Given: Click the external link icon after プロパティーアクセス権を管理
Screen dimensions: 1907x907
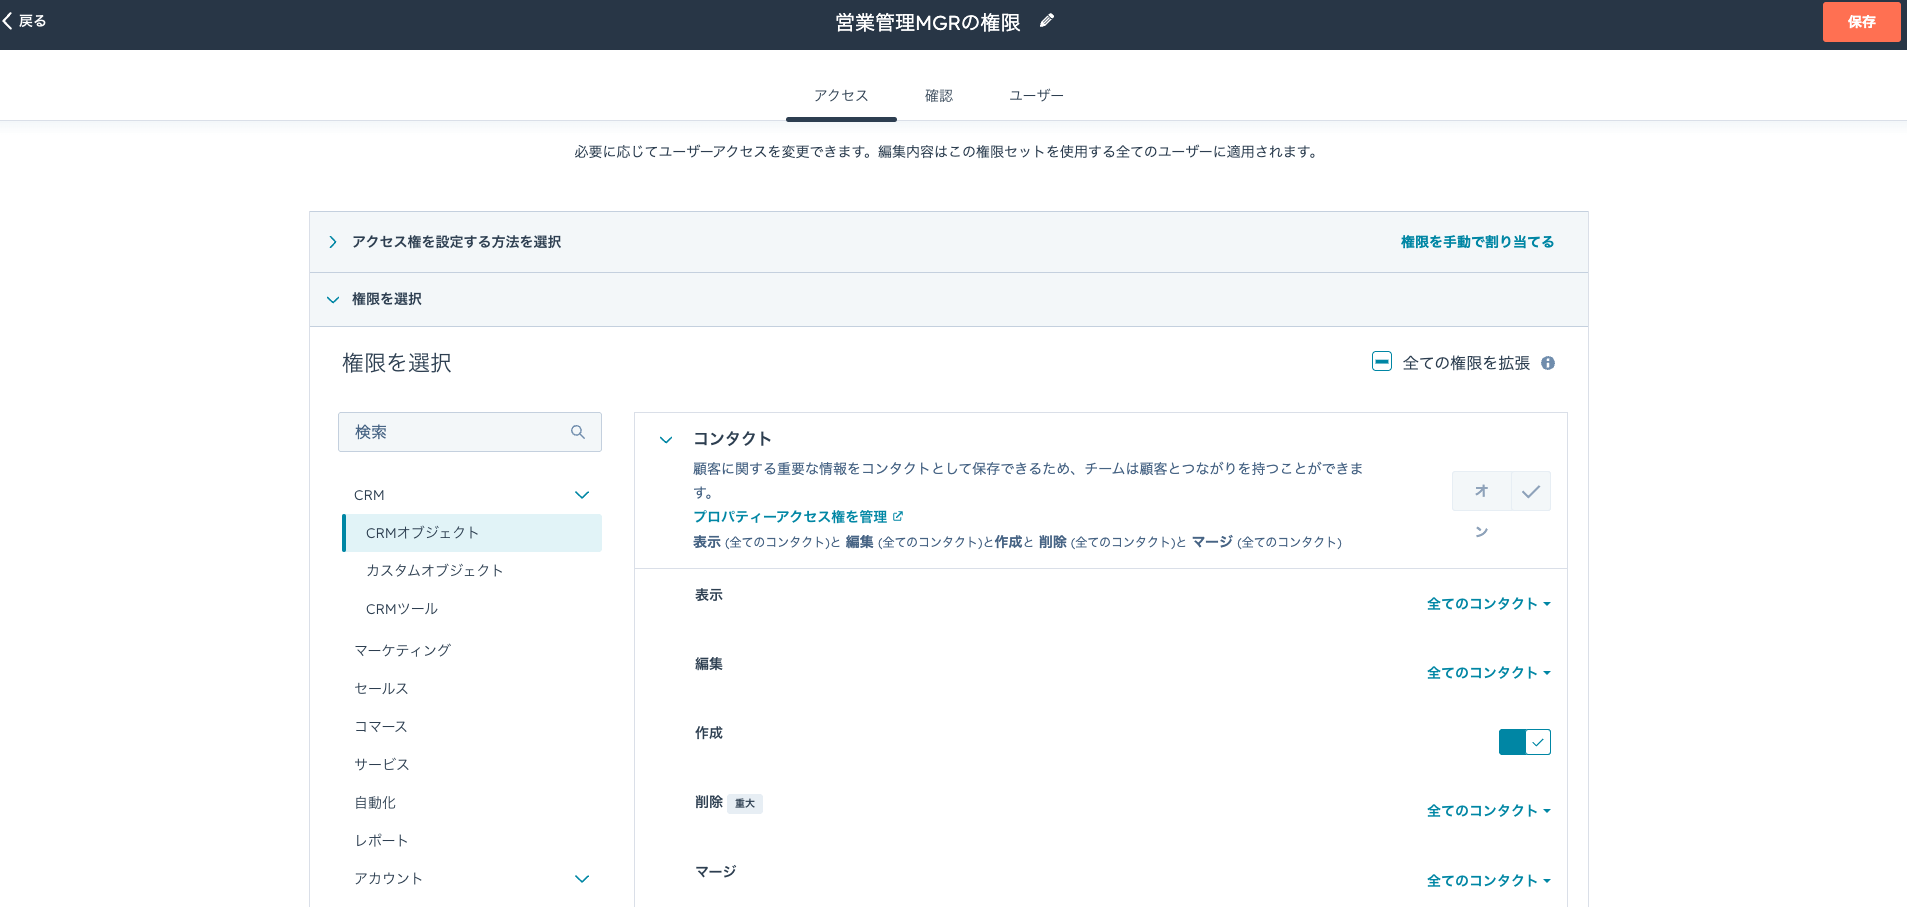Looking at the screenshot, I should (x=898, y=516).
